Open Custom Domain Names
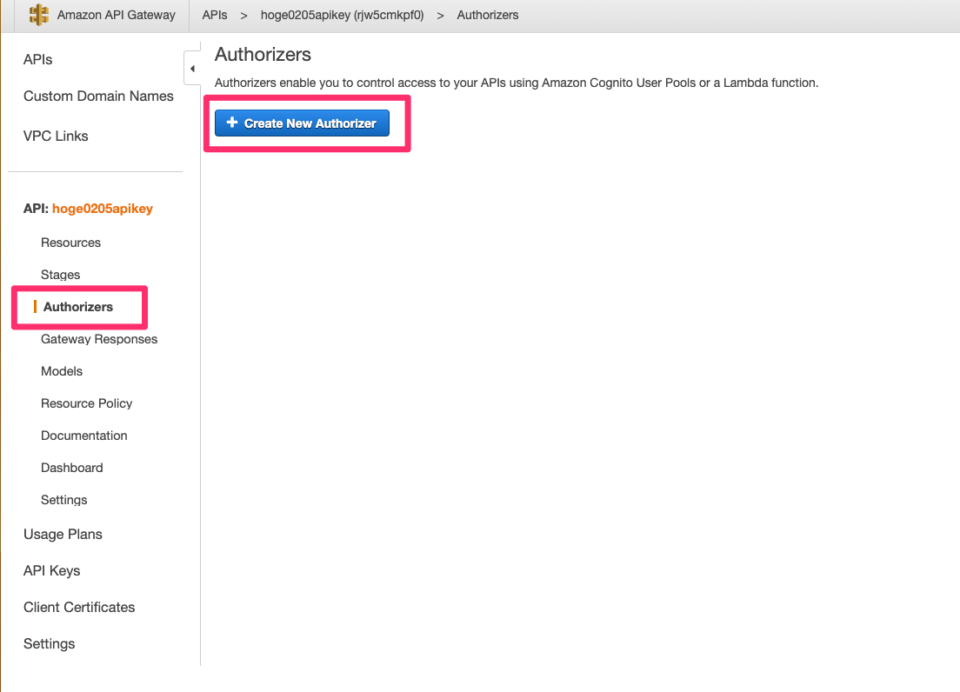Screen dimensions: 960x692 [97, 95]
